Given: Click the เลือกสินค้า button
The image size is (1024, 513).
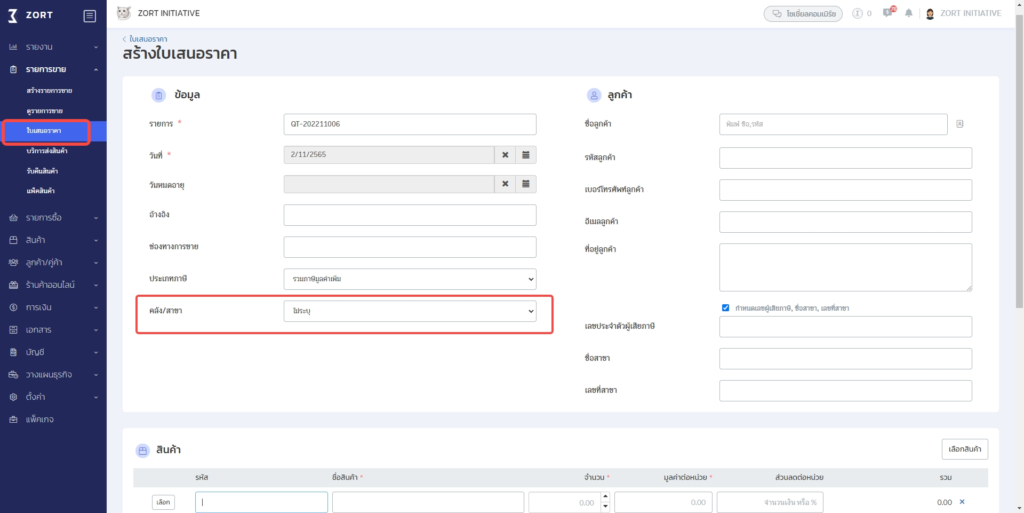Looking at the screenshot, I should tap(964, 450).
